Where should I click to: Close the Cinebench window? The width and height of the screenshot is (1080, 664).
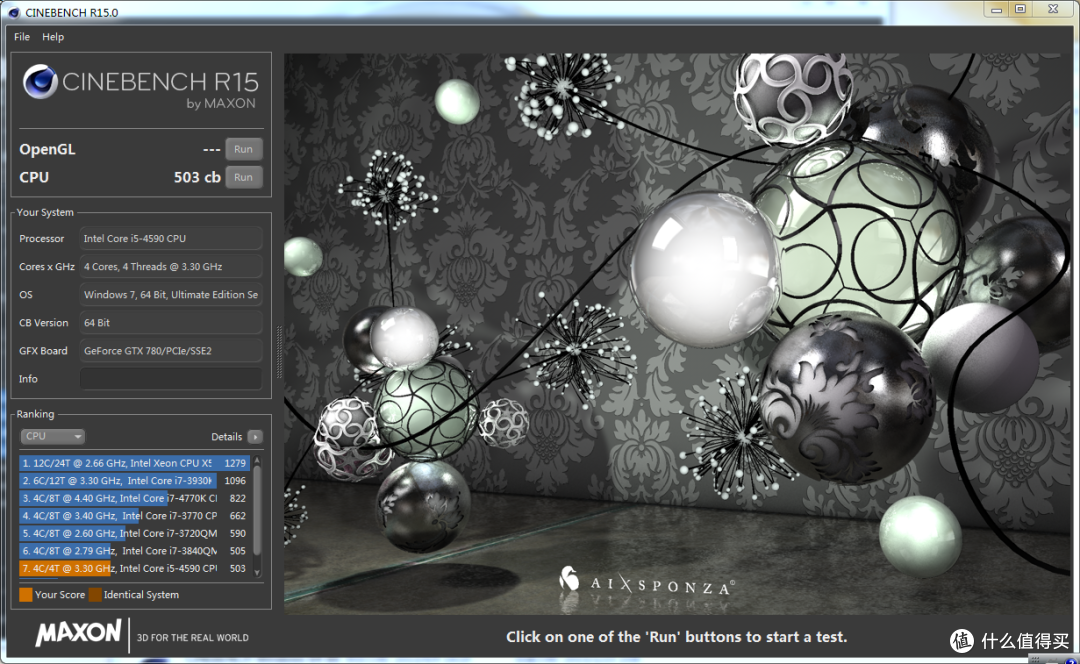pos(1053,10)
